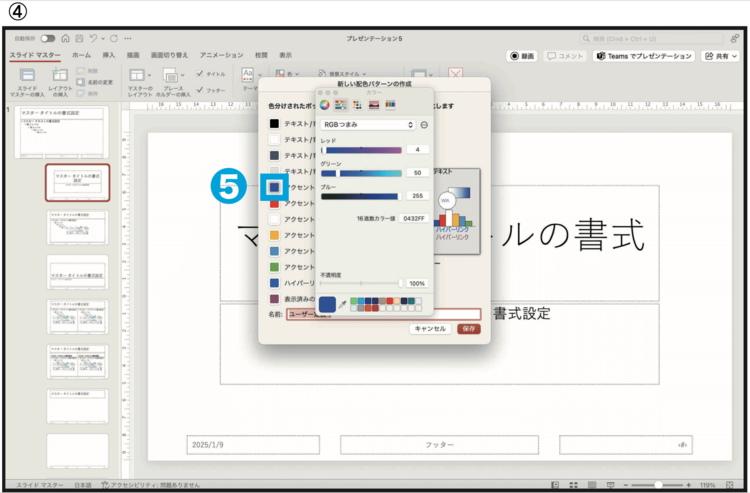Fit slide to window icon in status bar
The image size is (750, 493).
tap(729, 485)
